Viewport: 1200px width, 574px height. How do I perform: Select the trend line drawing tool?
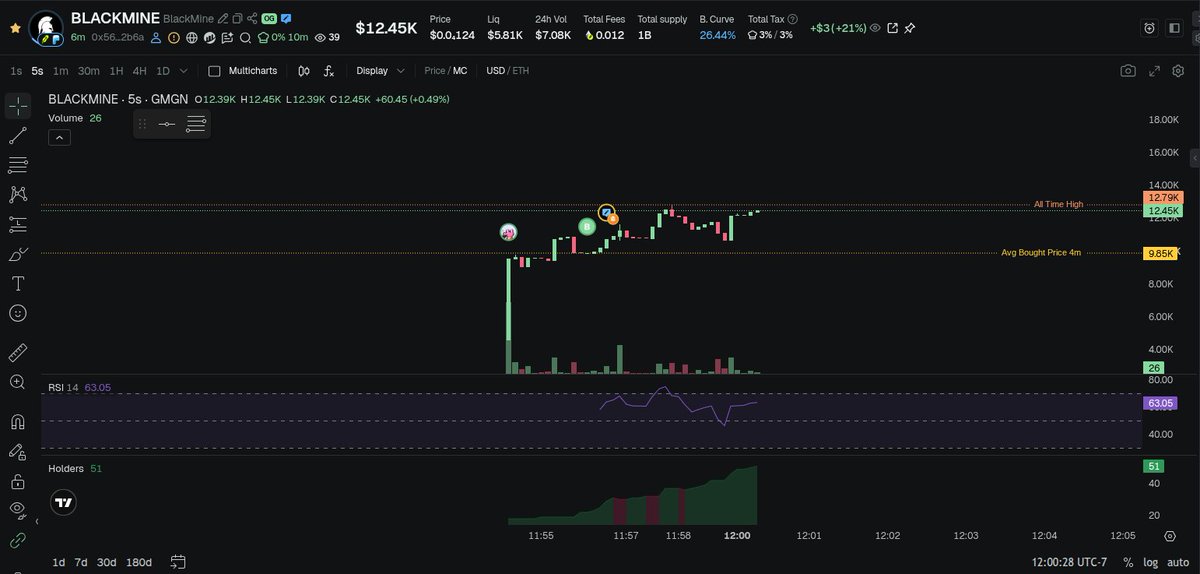(18, 136)
